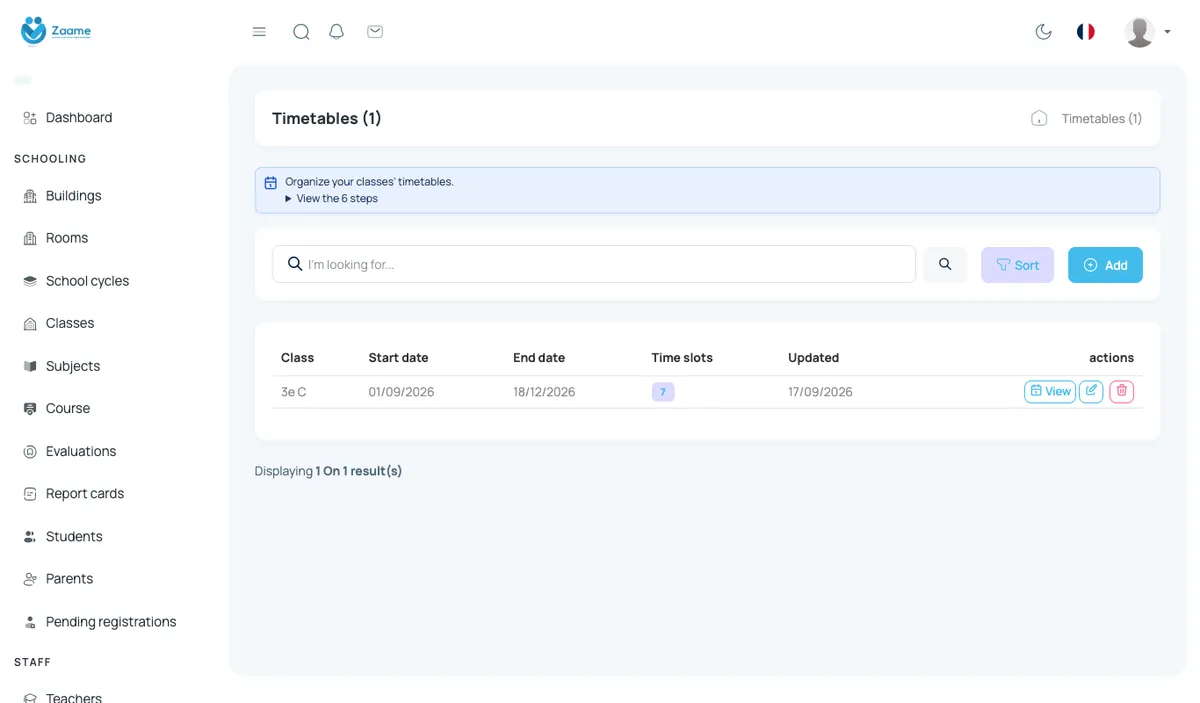Click the time slots badge 7
This screenshot has height=703, width=1200.
pos(663,392)
